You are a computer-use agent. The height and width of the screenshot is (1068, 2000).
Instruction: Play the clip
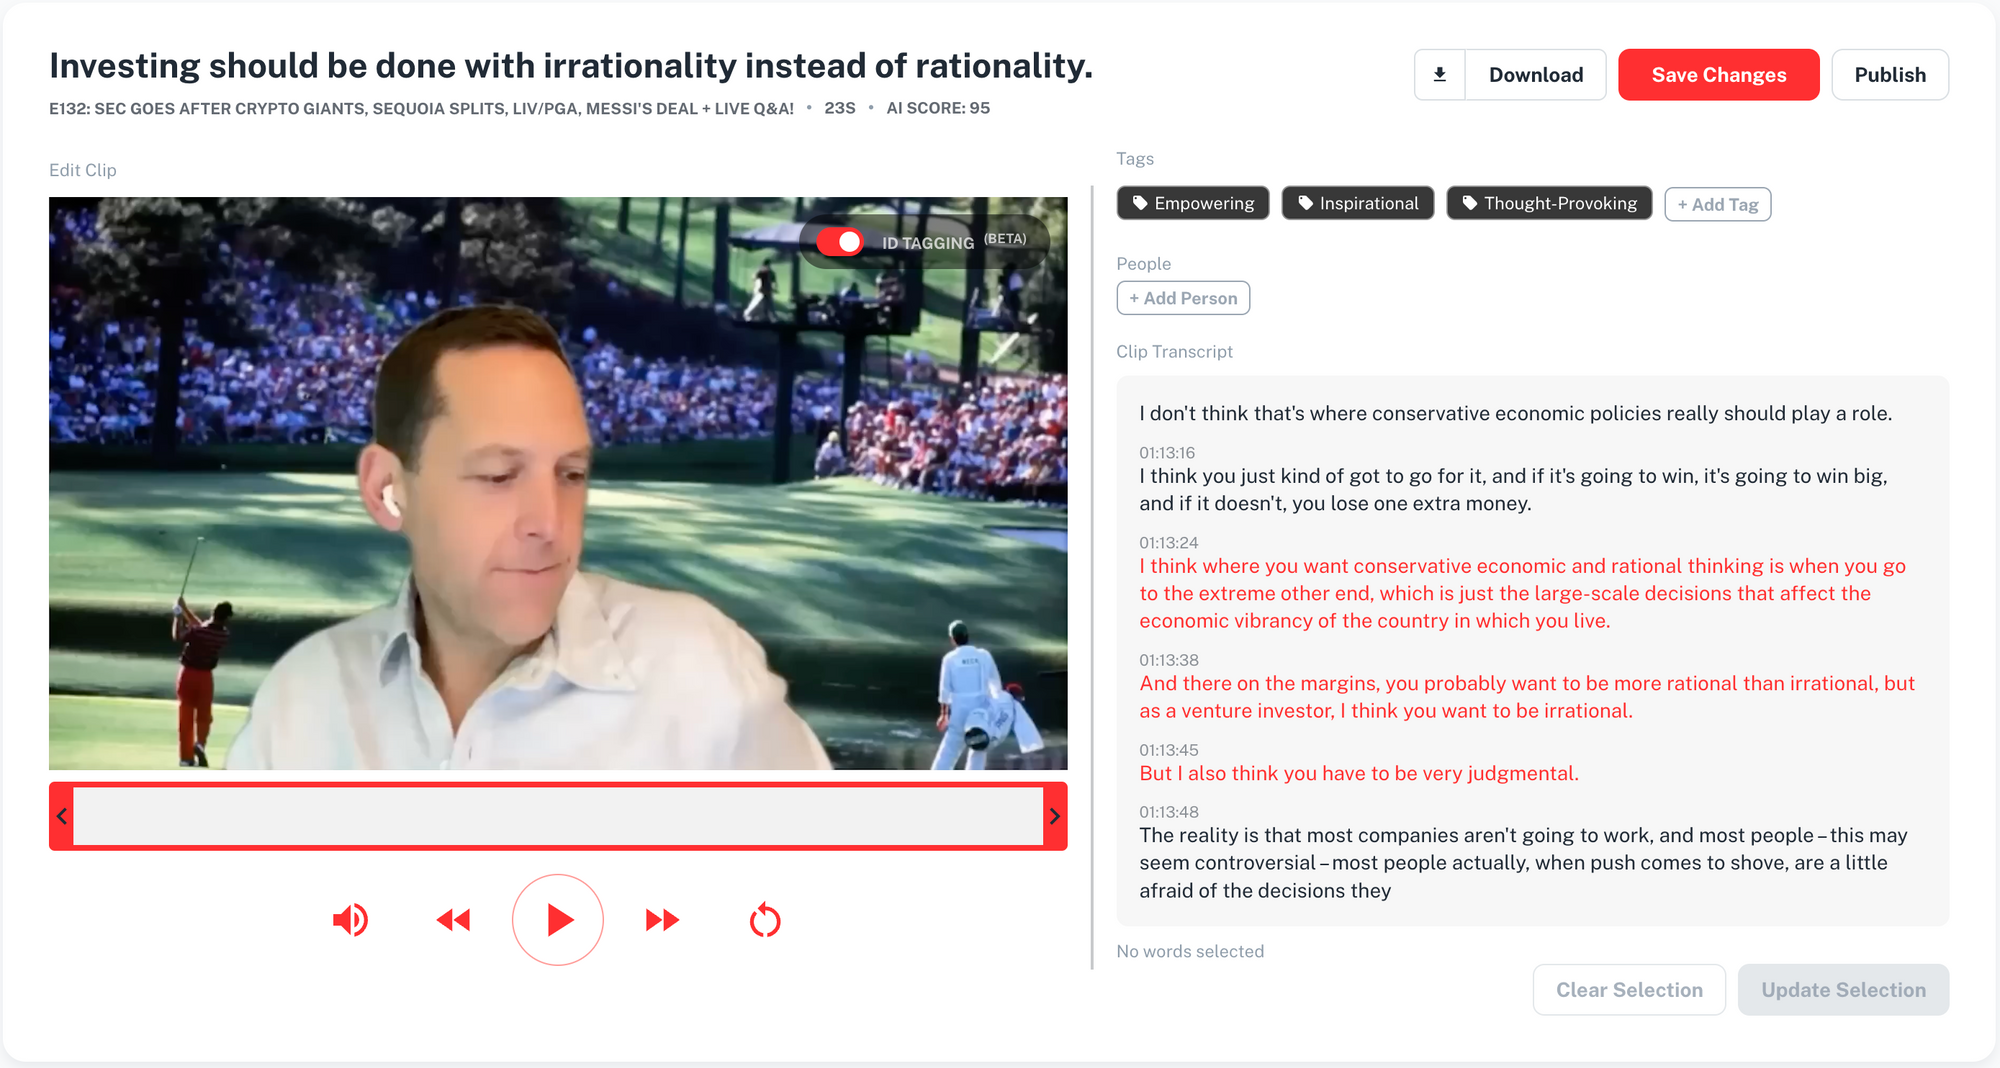click(x=558, y=920)
